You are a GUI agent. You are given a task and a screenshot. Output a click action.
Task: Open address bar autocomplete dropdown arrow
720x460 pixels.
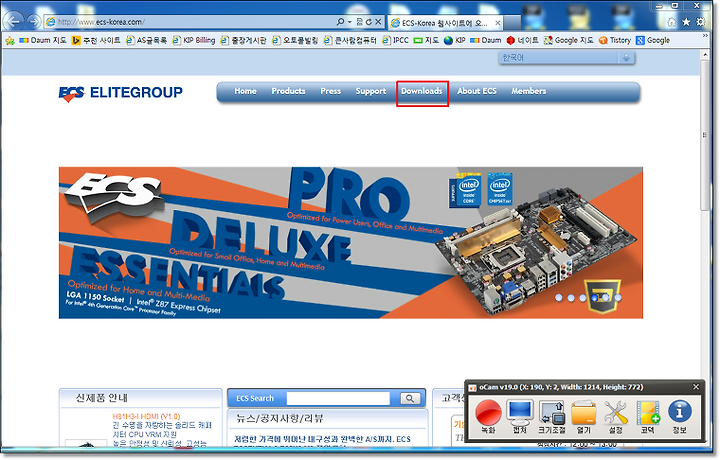coord(349,22)
